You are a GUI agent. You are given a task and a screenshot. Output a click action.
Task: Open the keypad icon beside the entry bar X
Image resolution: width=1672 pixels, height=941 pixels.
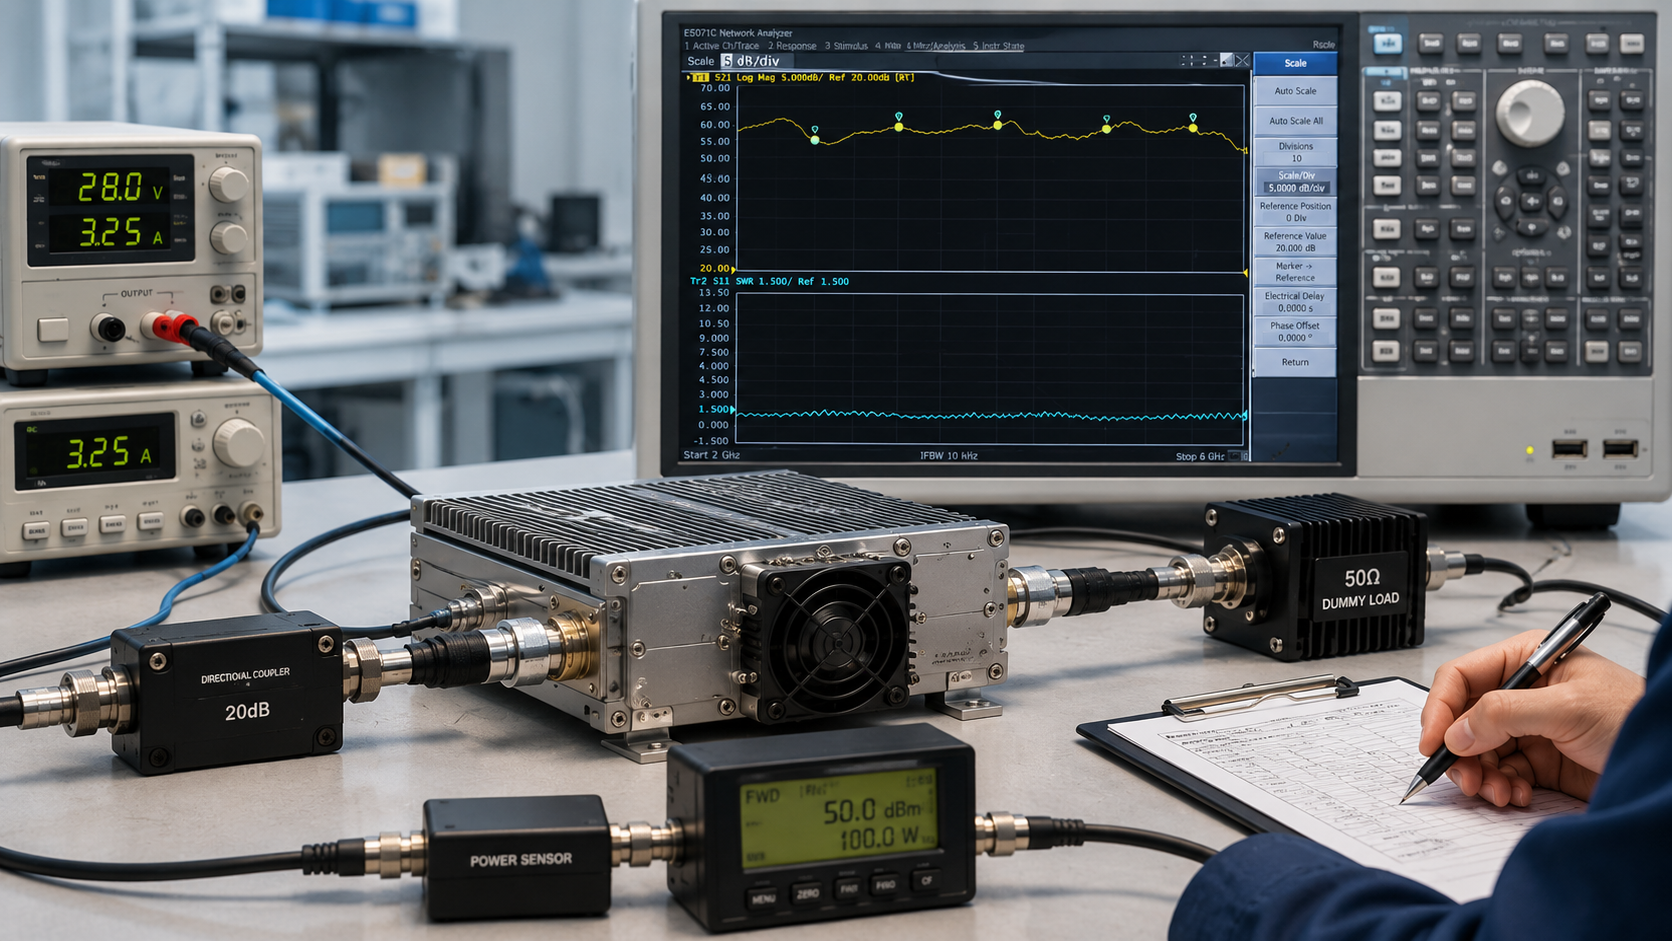(x=1226, y=61)
